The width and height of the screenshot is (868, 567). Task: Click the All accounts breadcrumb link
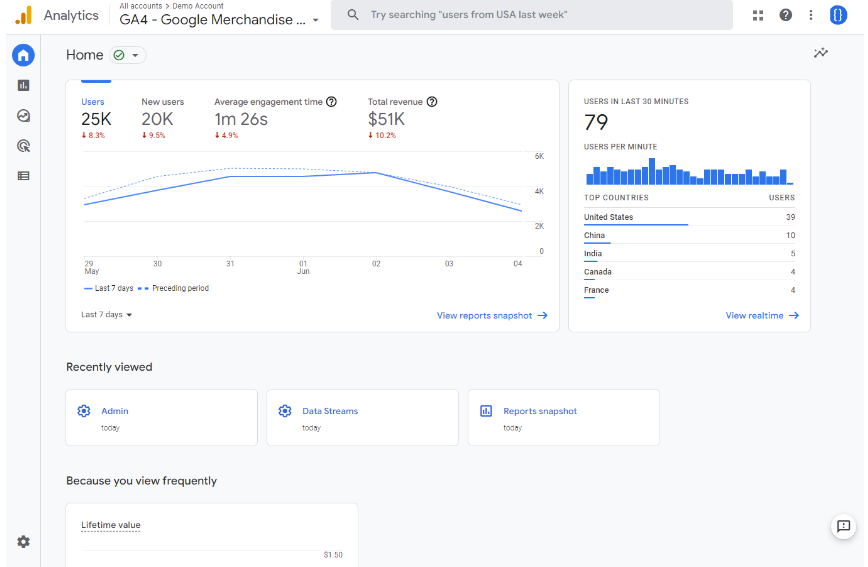point(141,6)
